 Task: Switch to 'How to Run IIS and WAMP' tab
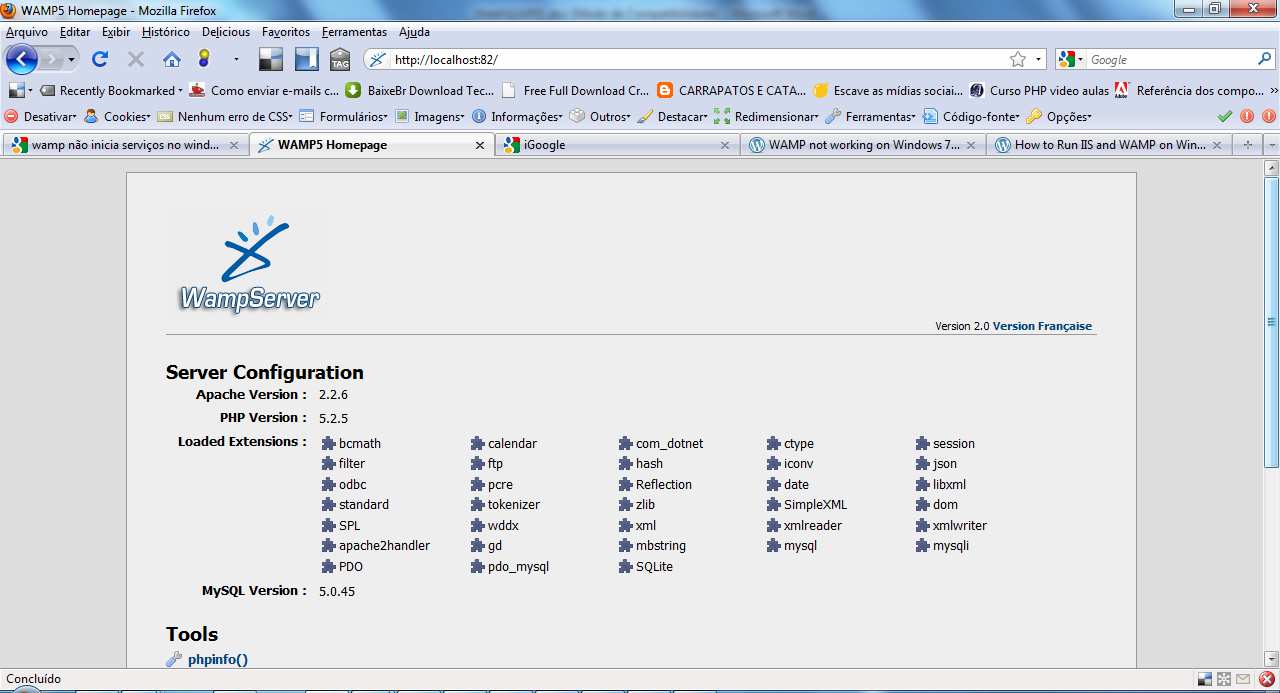[x=1110, y=145]
